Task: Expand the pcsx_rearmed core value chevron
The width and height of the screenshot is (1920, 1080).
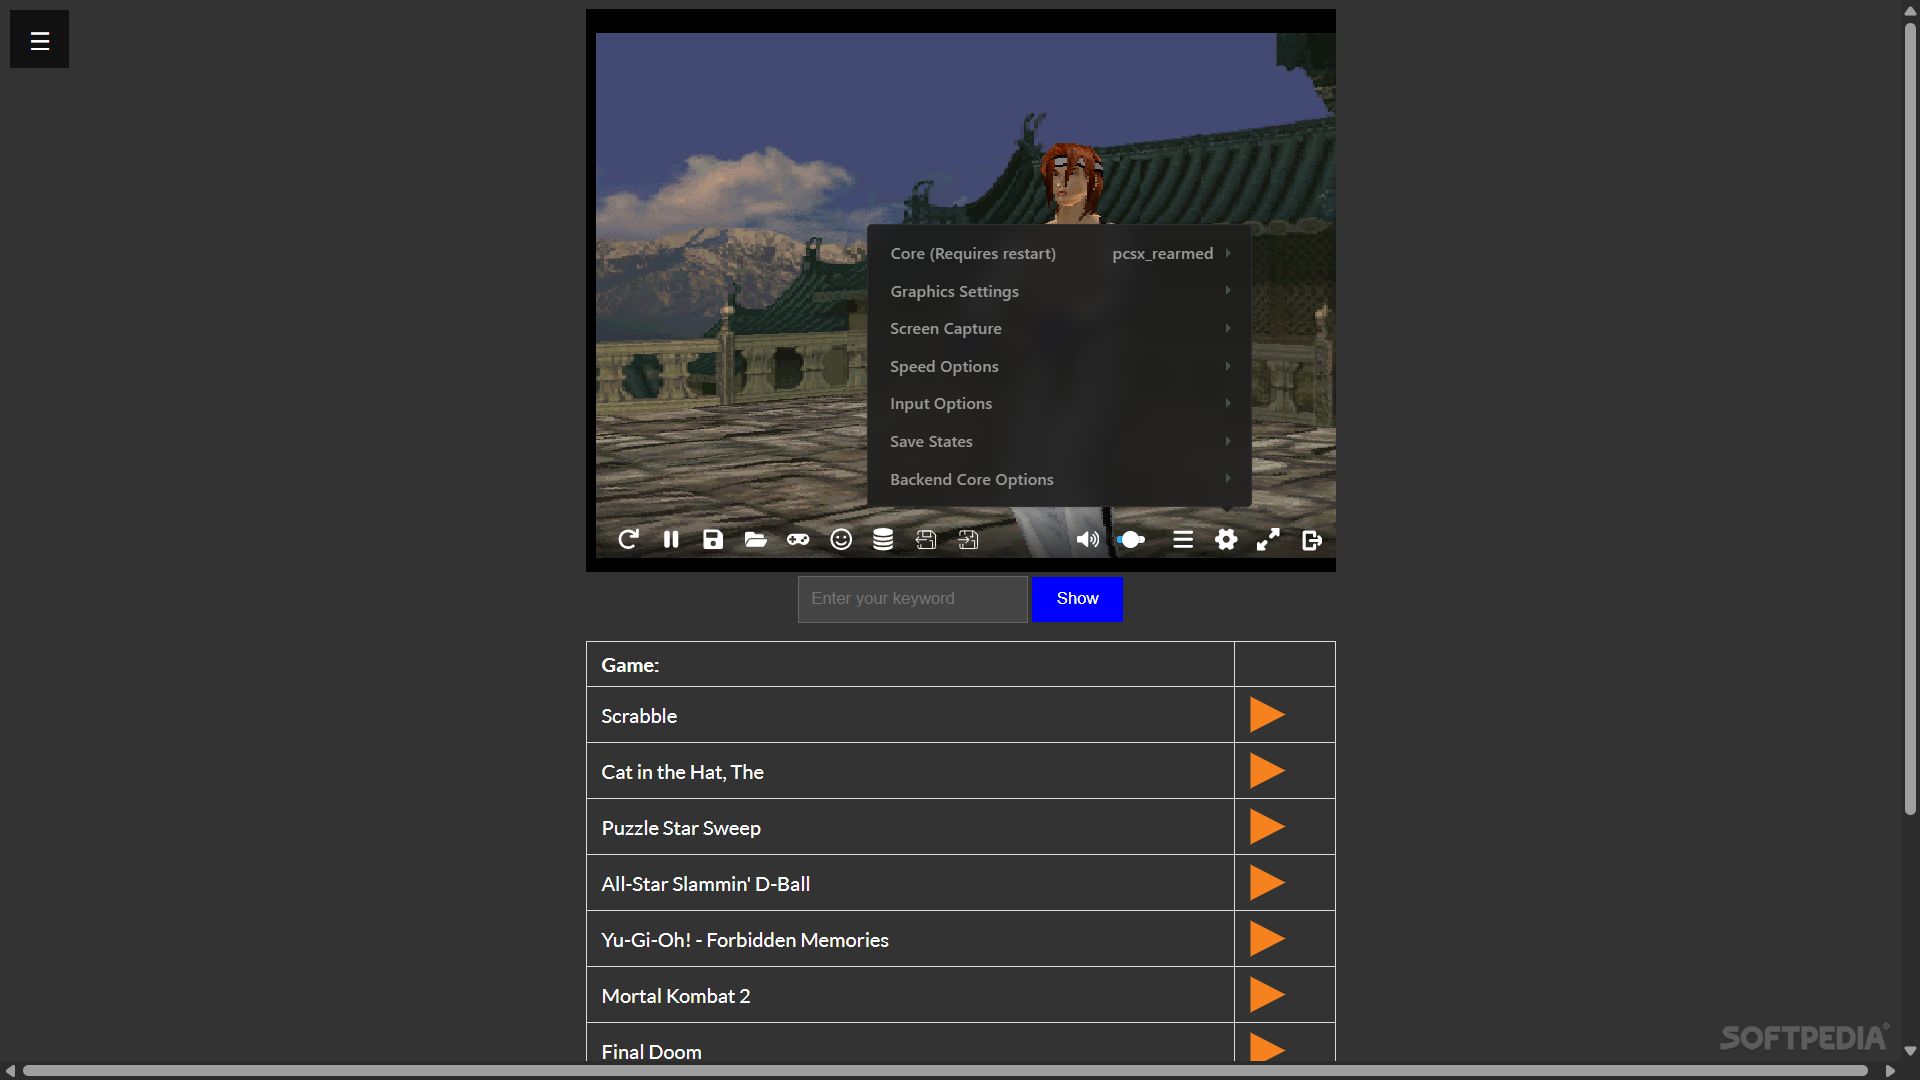Action: tap(1228, 253)
